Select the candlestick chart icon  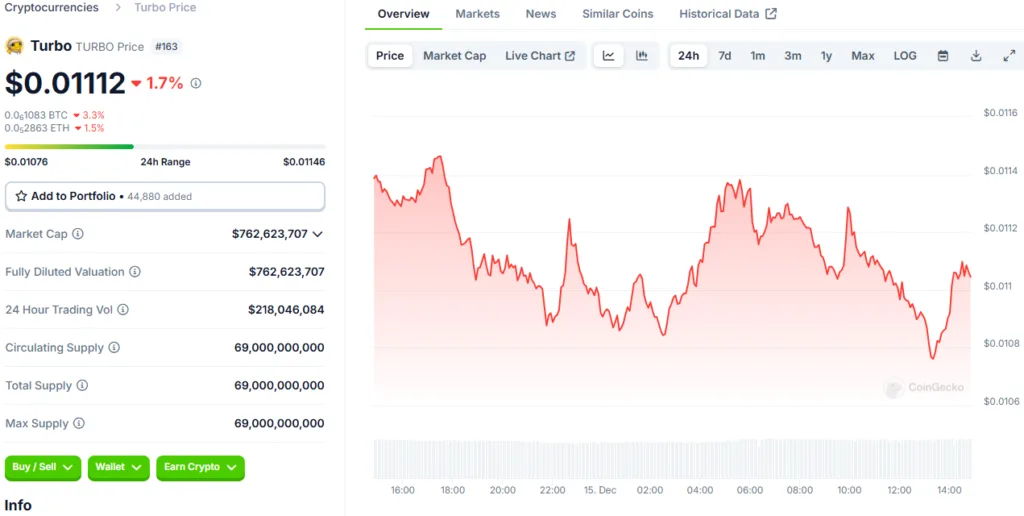click(x=641, y=56)
